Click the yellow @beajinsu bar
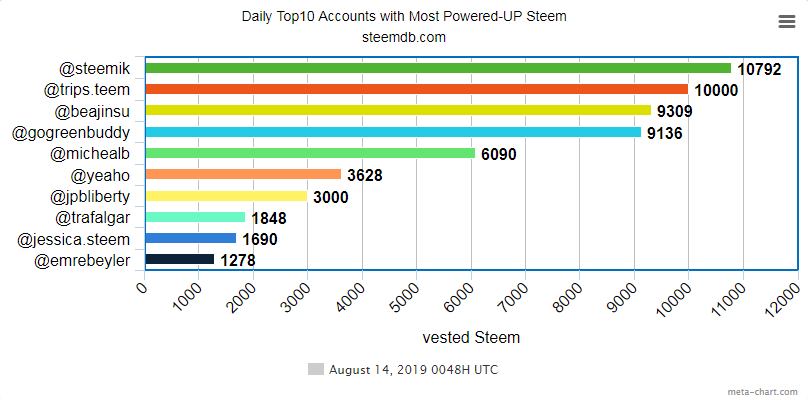The width and height of the screenshot is (808, 399). tap(398, 110)
